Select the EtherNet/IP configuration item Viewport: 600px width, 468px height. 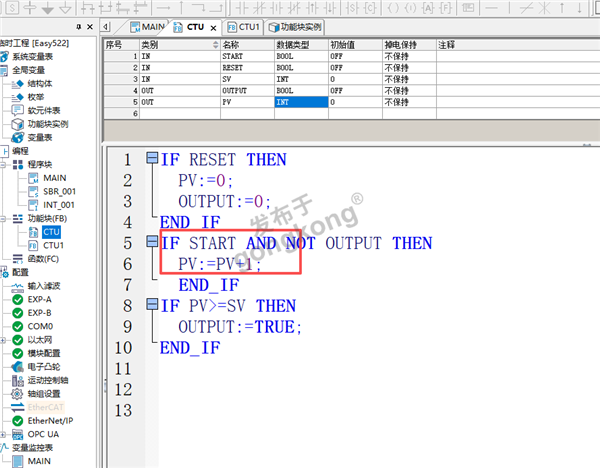tap(52, 421)
